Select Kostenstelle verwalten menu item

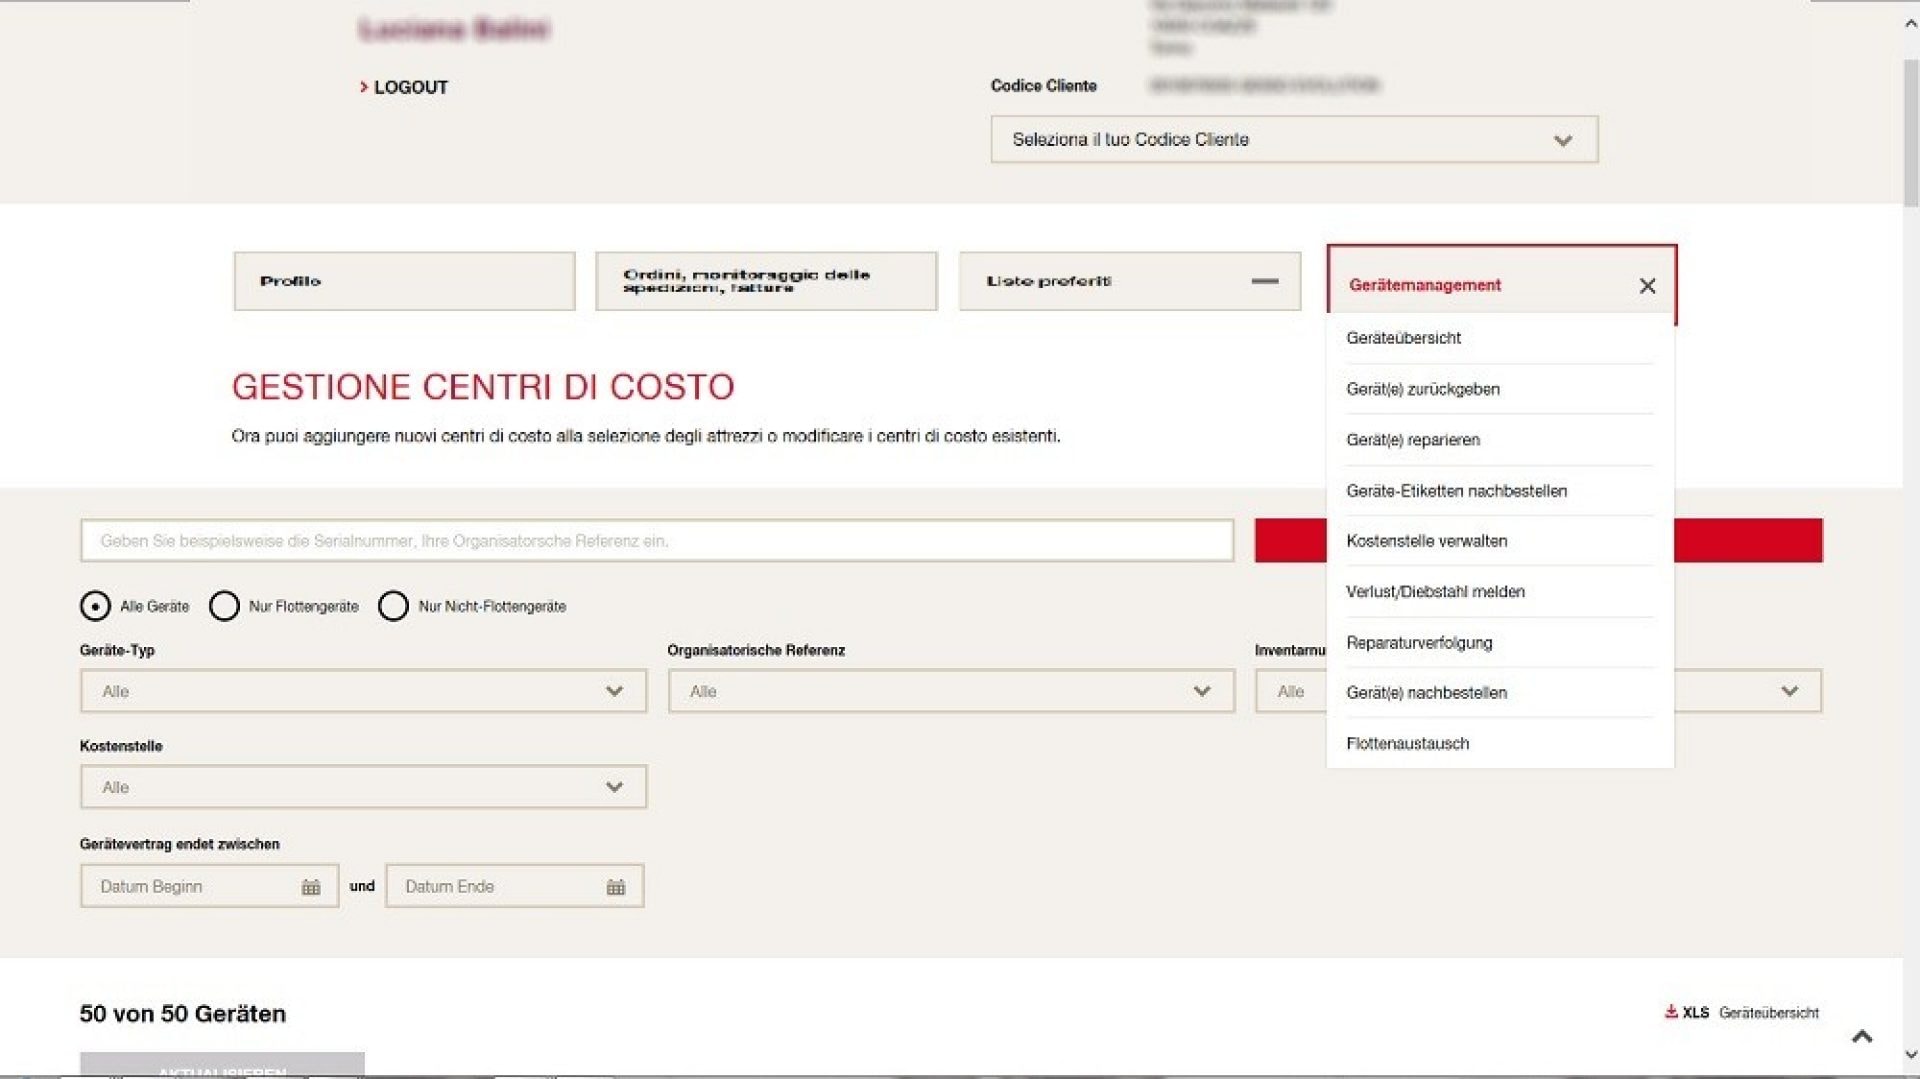point(1426,541)
